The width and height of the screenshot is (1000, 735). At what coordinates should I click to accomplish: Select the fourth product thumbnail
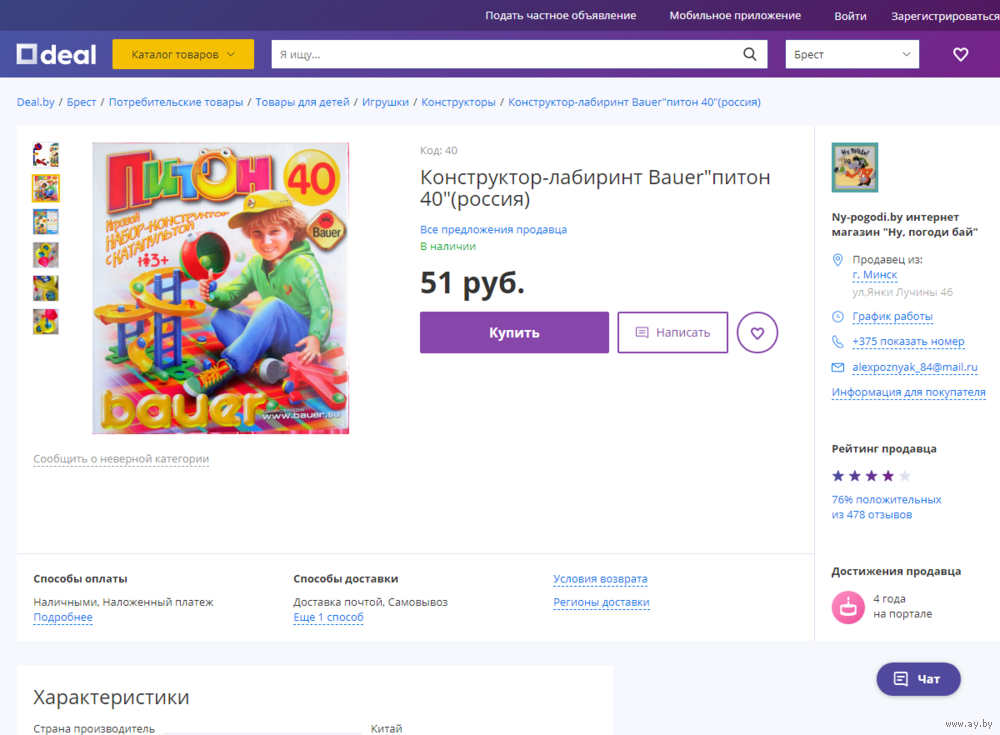(46, 255)
